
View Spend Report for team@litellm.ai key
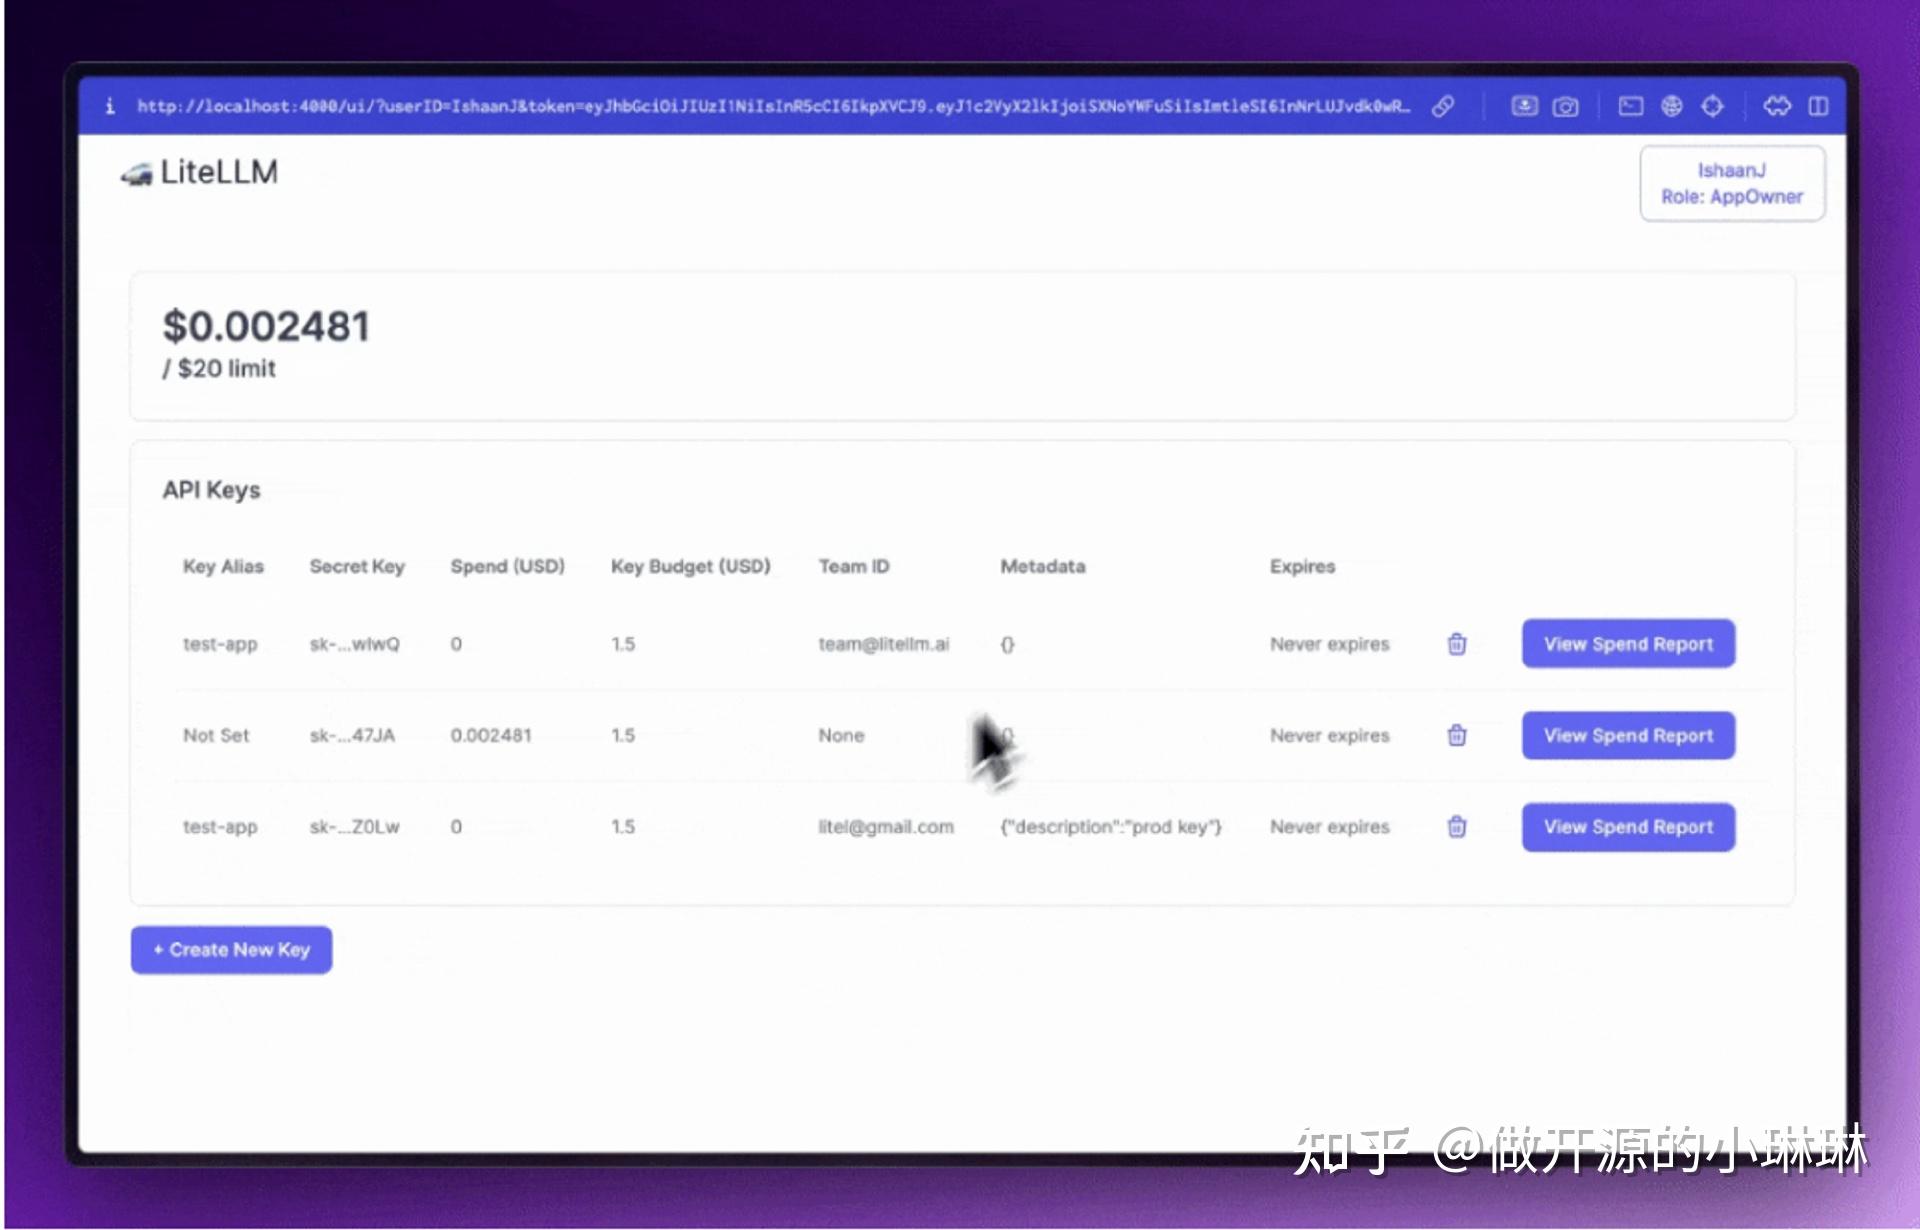(x=1627, y=644)
